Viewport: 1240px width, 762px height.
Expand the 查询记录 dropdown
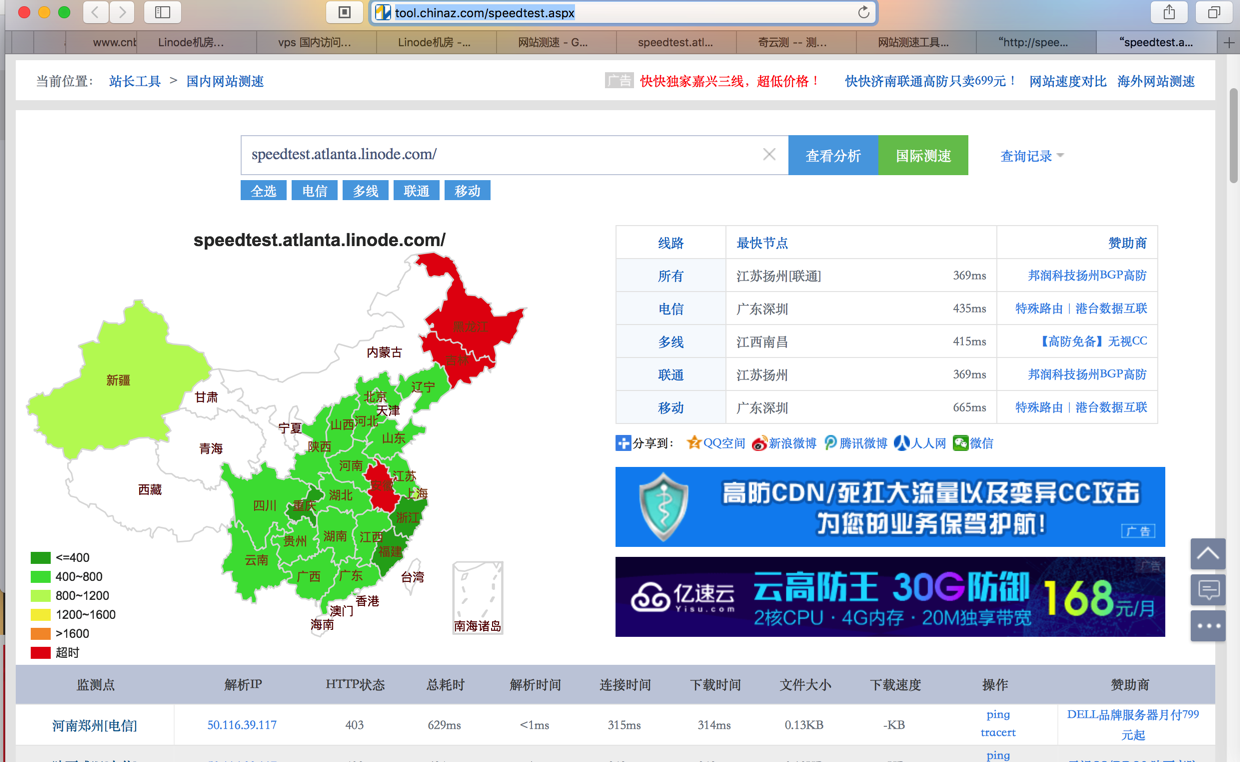pyautogui.click(x=1032, y=156)
